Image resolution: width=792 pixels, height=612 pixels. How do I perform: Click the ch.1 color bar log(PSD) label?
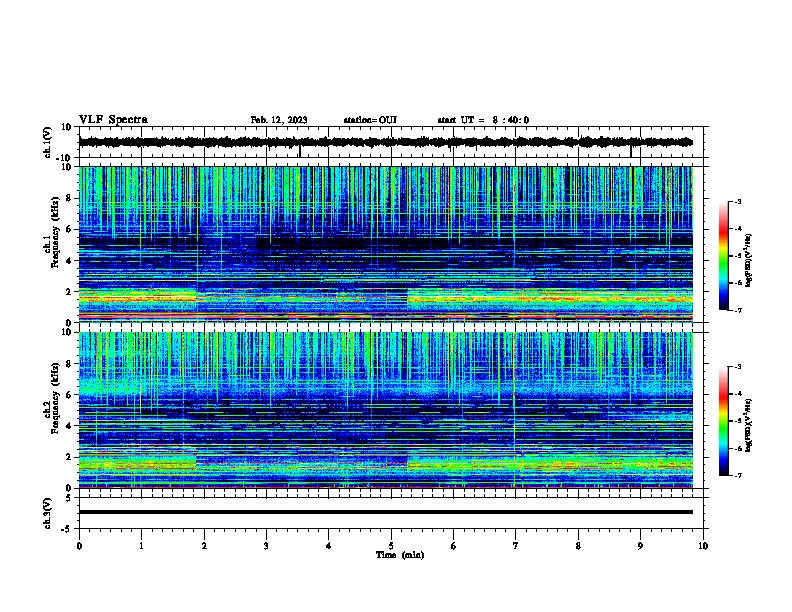[748, 261]
